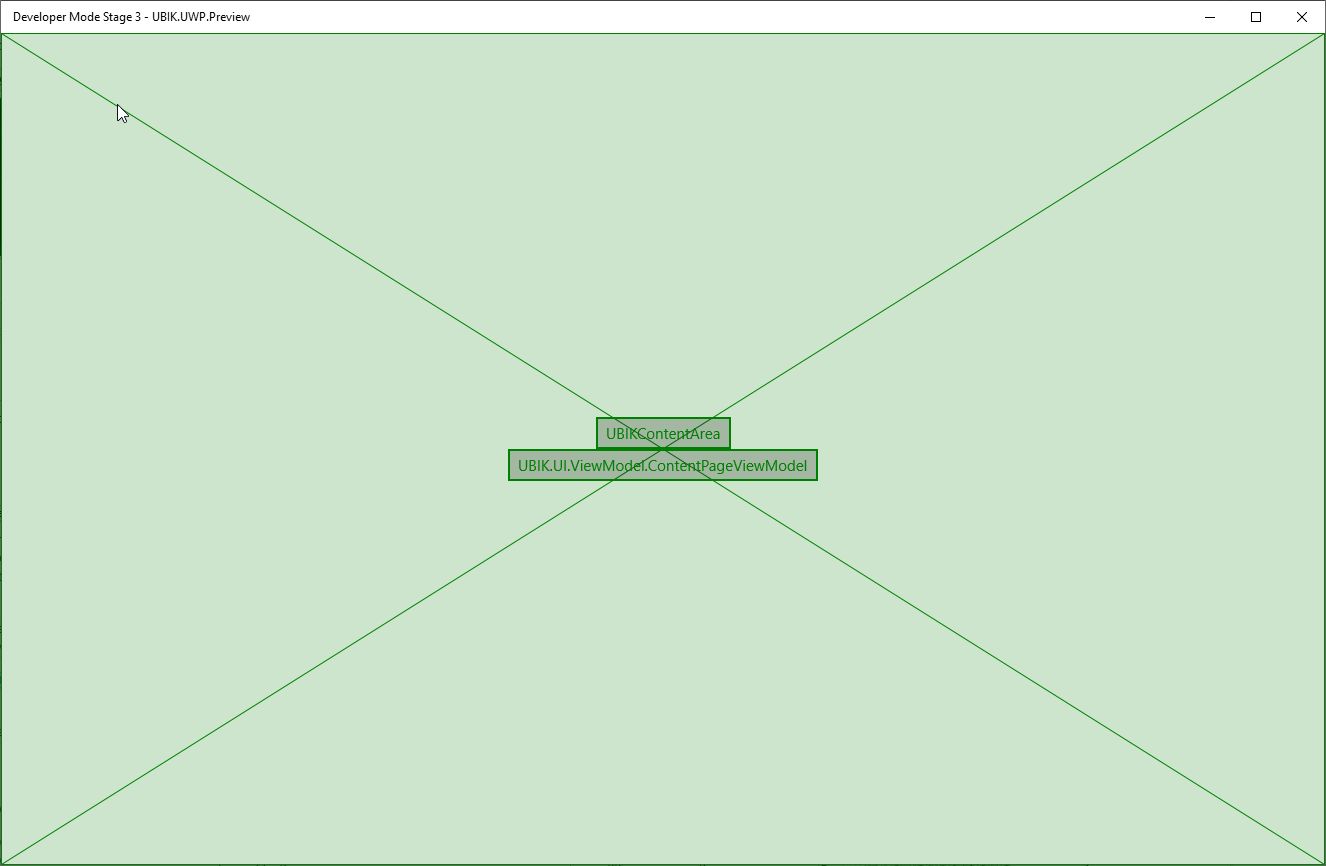The image size is (1326, 866).
Task: Click the placeholder's bottom-right corner diagonal endpoint
Action: 1322,862
